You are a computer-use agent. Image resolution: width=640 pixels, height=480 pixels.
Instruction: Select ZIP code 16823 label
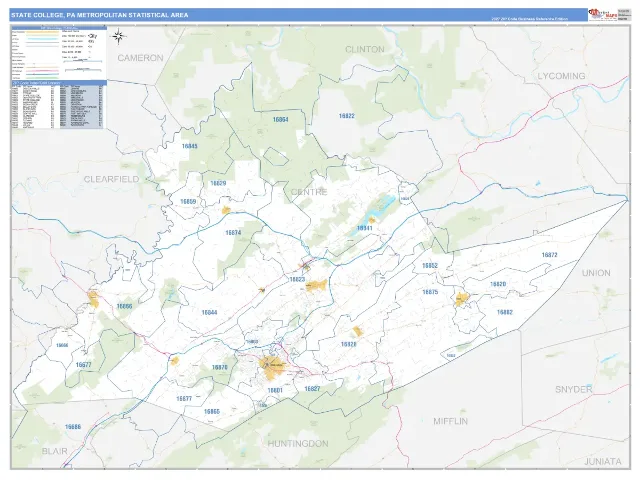click(297, 280)
